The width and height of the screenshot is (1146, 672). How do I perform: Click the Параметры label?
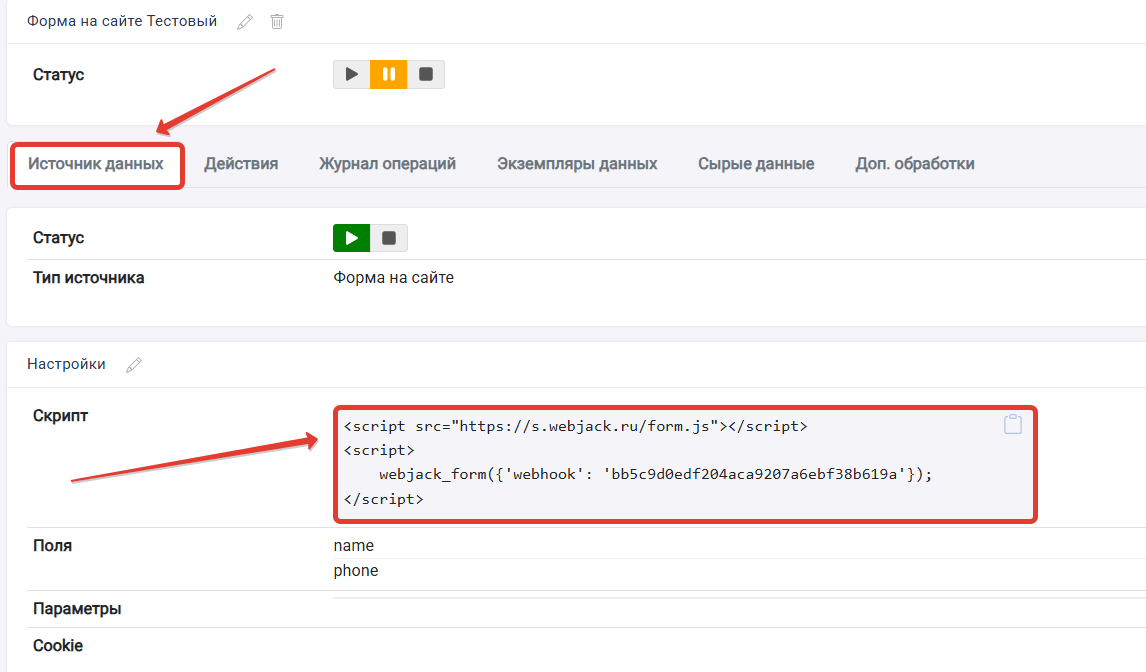pos(77,608)
